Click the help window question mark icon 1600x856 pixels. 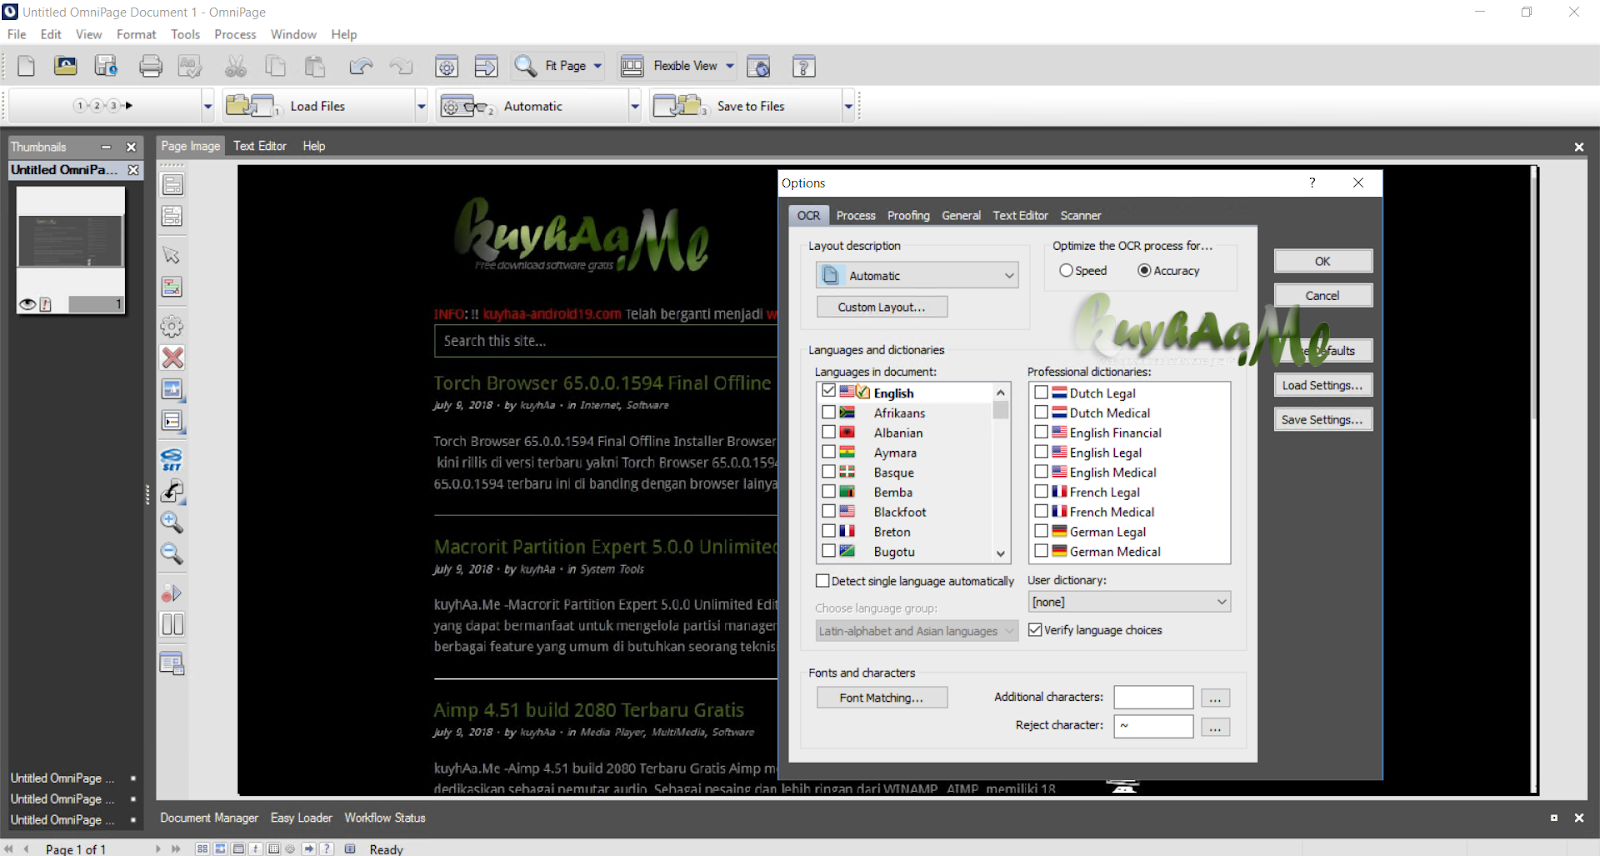804,66
